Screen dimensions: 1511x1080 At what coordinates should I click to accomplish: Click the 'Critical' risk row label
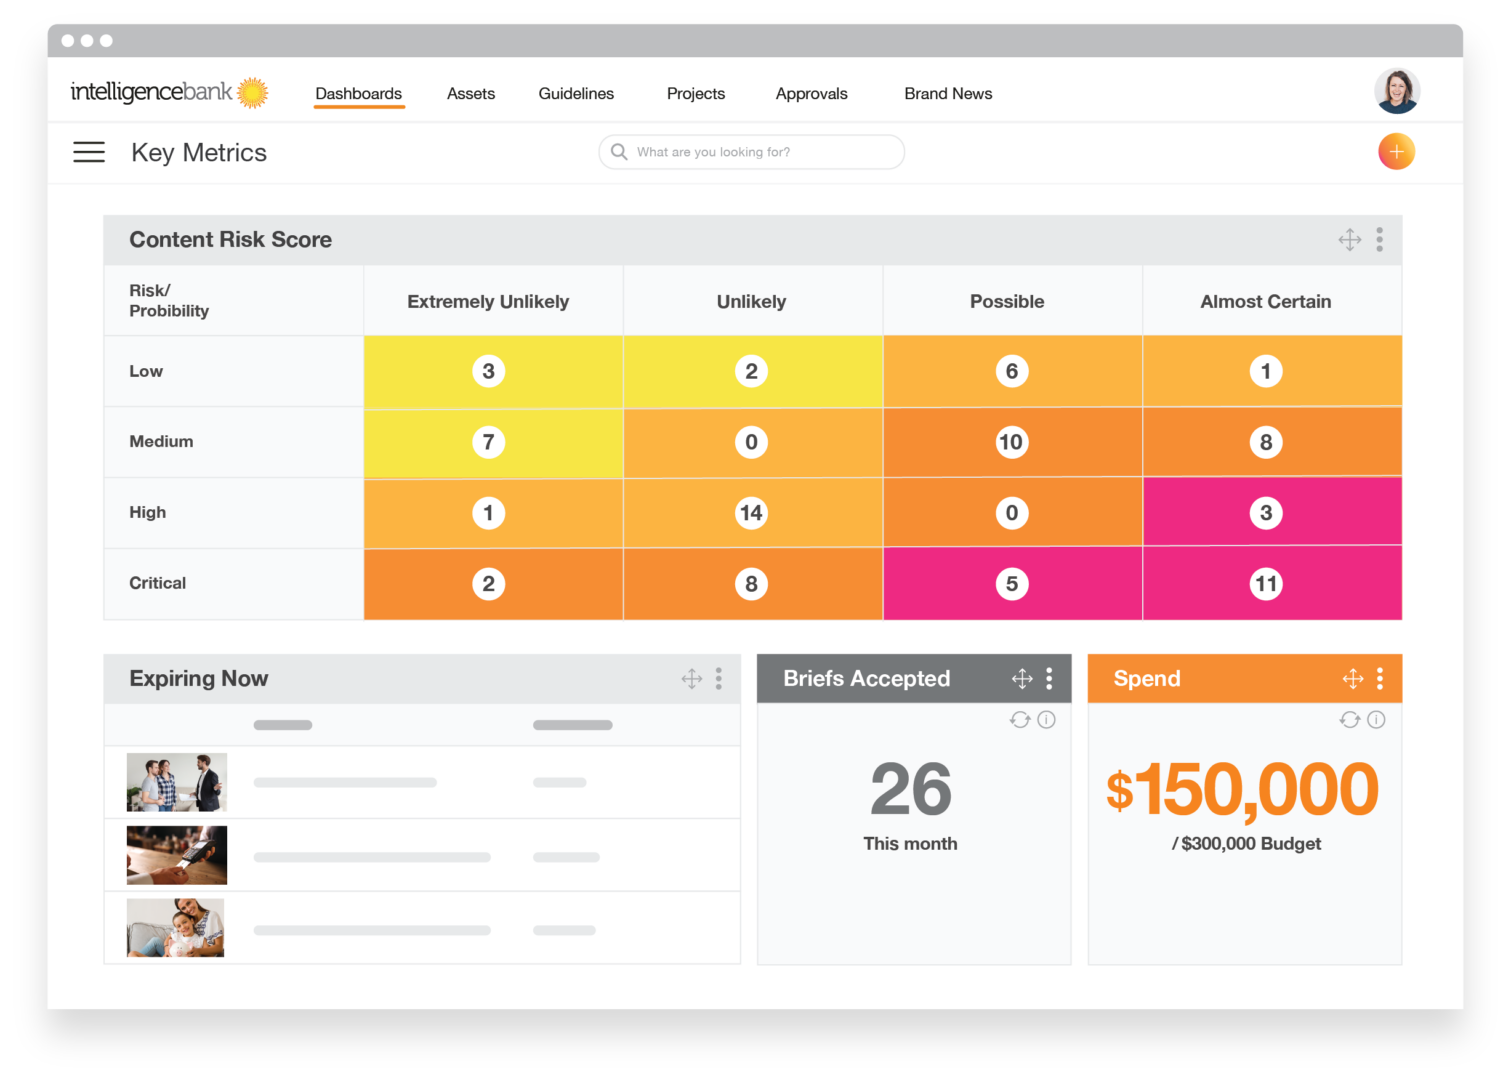[157, 583]
